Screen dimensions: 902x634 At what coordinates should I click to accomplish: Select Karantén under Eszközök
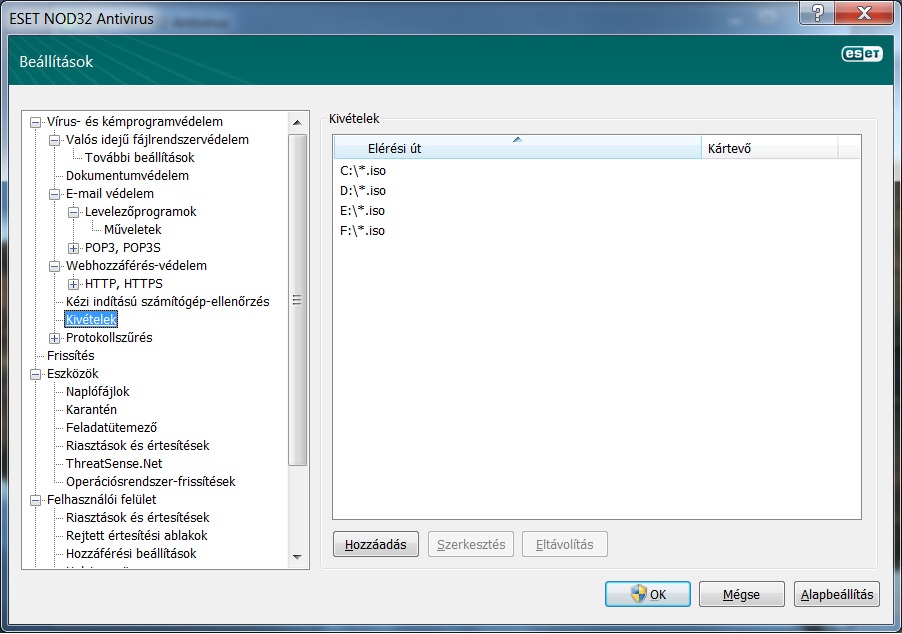(91, 410)
